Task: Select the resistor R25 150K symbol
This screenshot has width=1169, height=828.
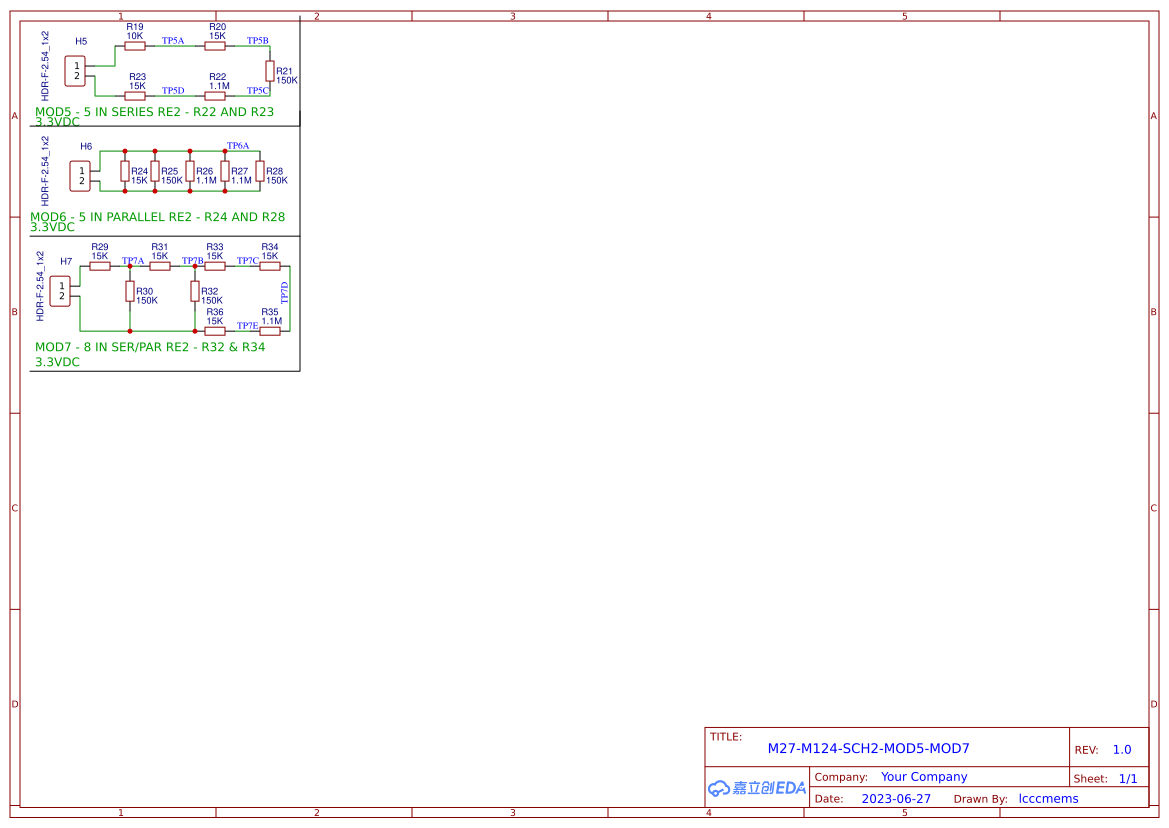Action: click(155, 170)
